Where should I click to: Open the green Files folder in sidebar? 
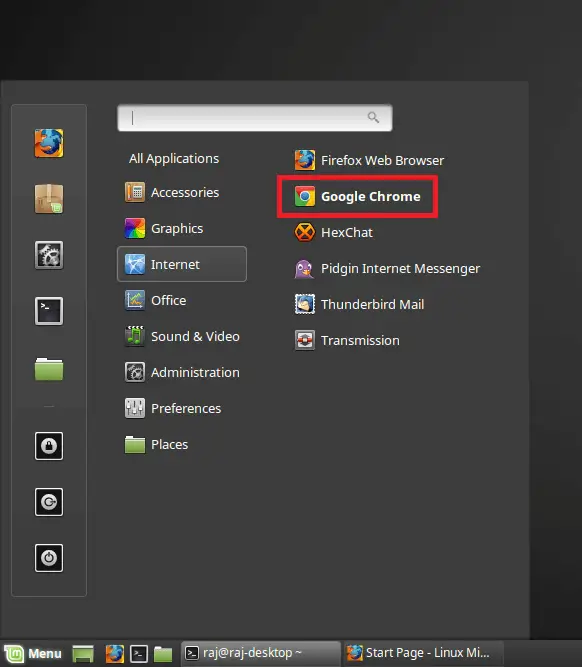(x=49, y=368)
